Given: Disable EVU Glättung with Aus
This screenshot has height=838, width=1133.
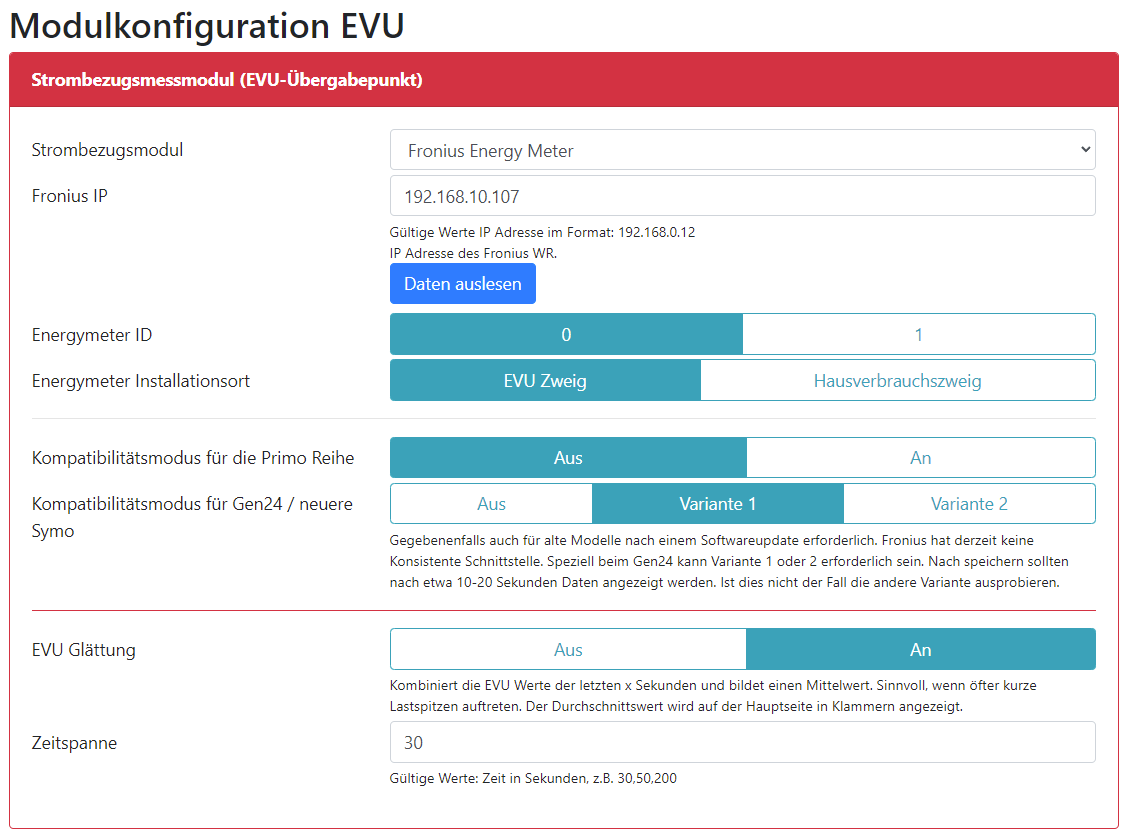Looking at the screenshot, I should point(568,649).
